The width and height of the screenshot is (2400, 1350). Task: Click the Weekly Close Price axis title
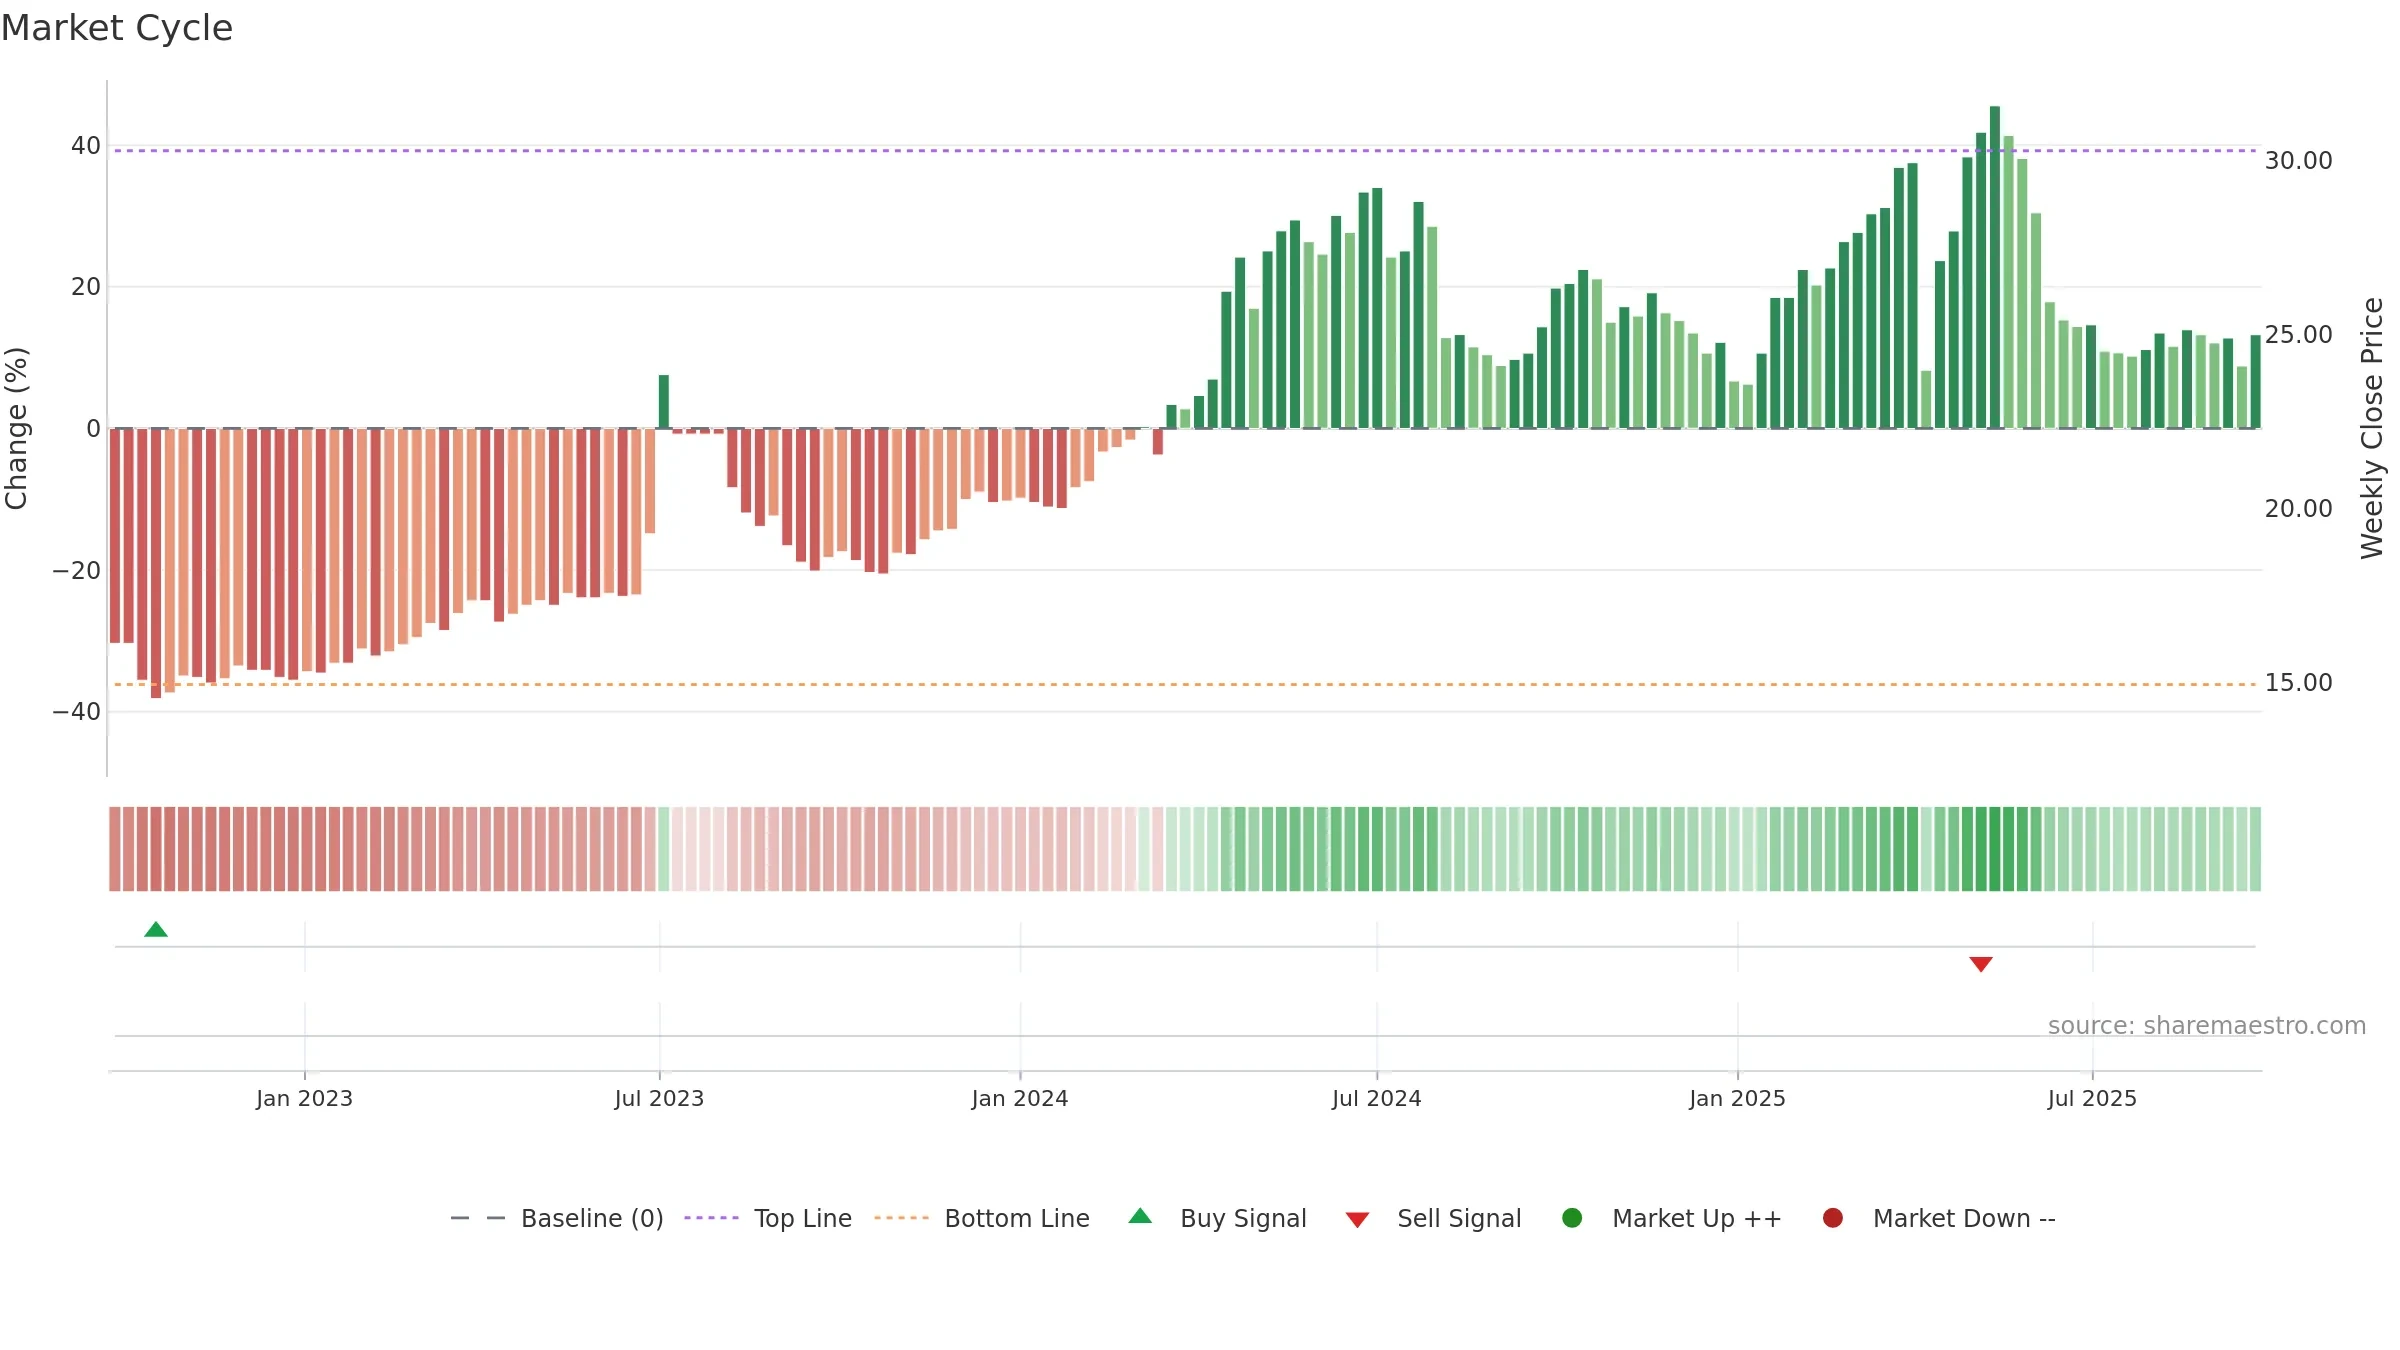tap(2372, 428)
